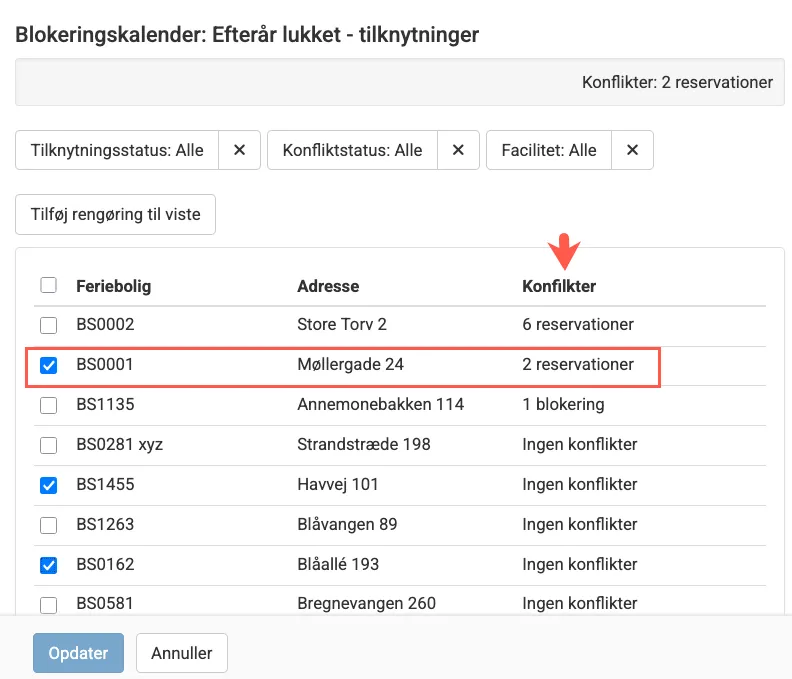Click the BS1455 holiday home name
The height and width of the screenshot is (679, 792).
(105, 484)
